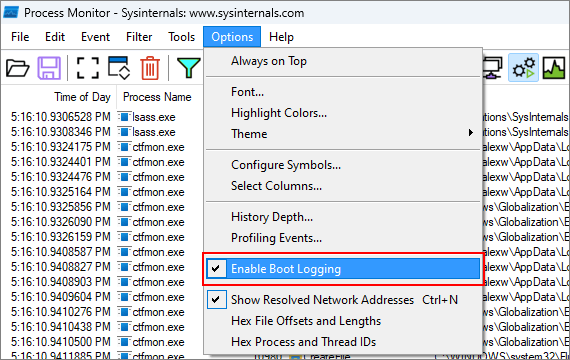Click the Open folder toolbar icon
Viewport: 570px width, 360px height.
point(17,68)
